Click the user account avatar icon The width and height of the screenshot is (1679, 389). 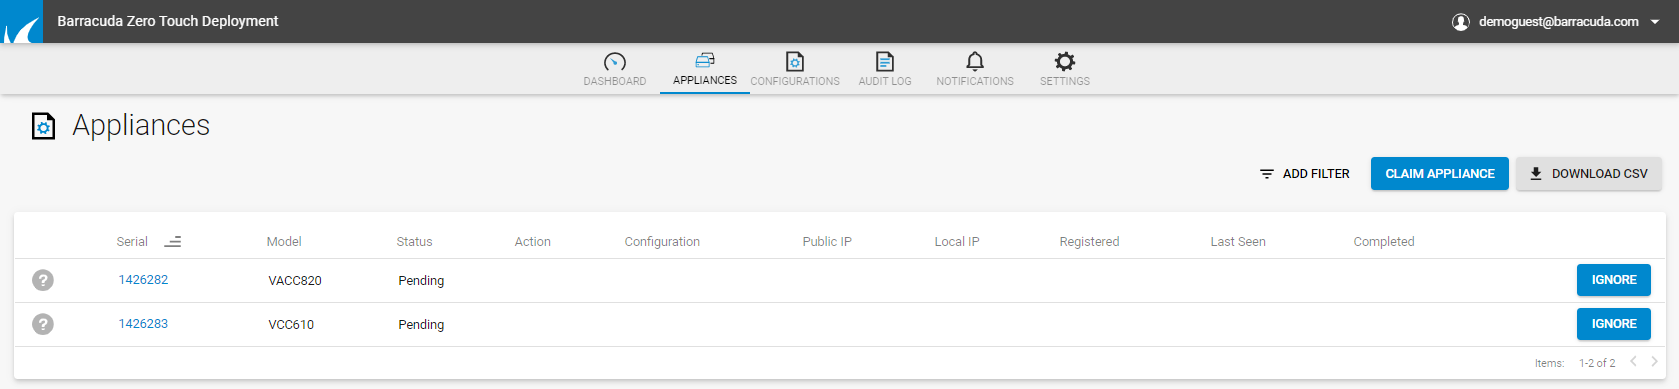point(1461,22)
